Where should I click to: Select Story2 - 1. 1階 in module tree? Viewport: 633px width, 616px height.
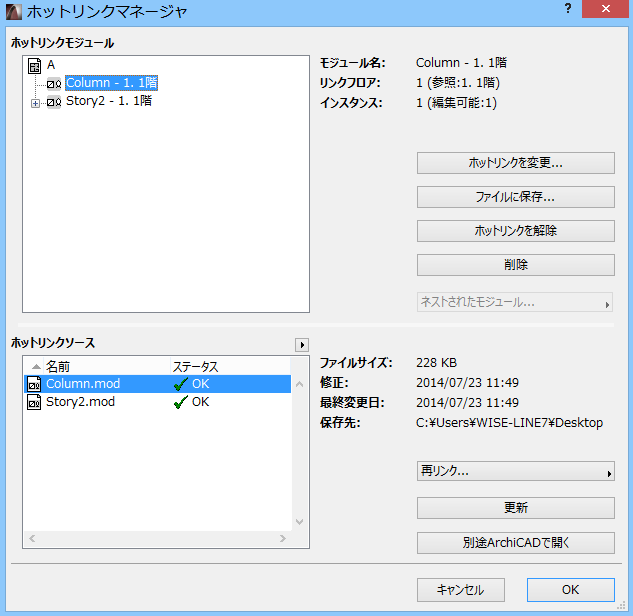[x=109, y=101]
